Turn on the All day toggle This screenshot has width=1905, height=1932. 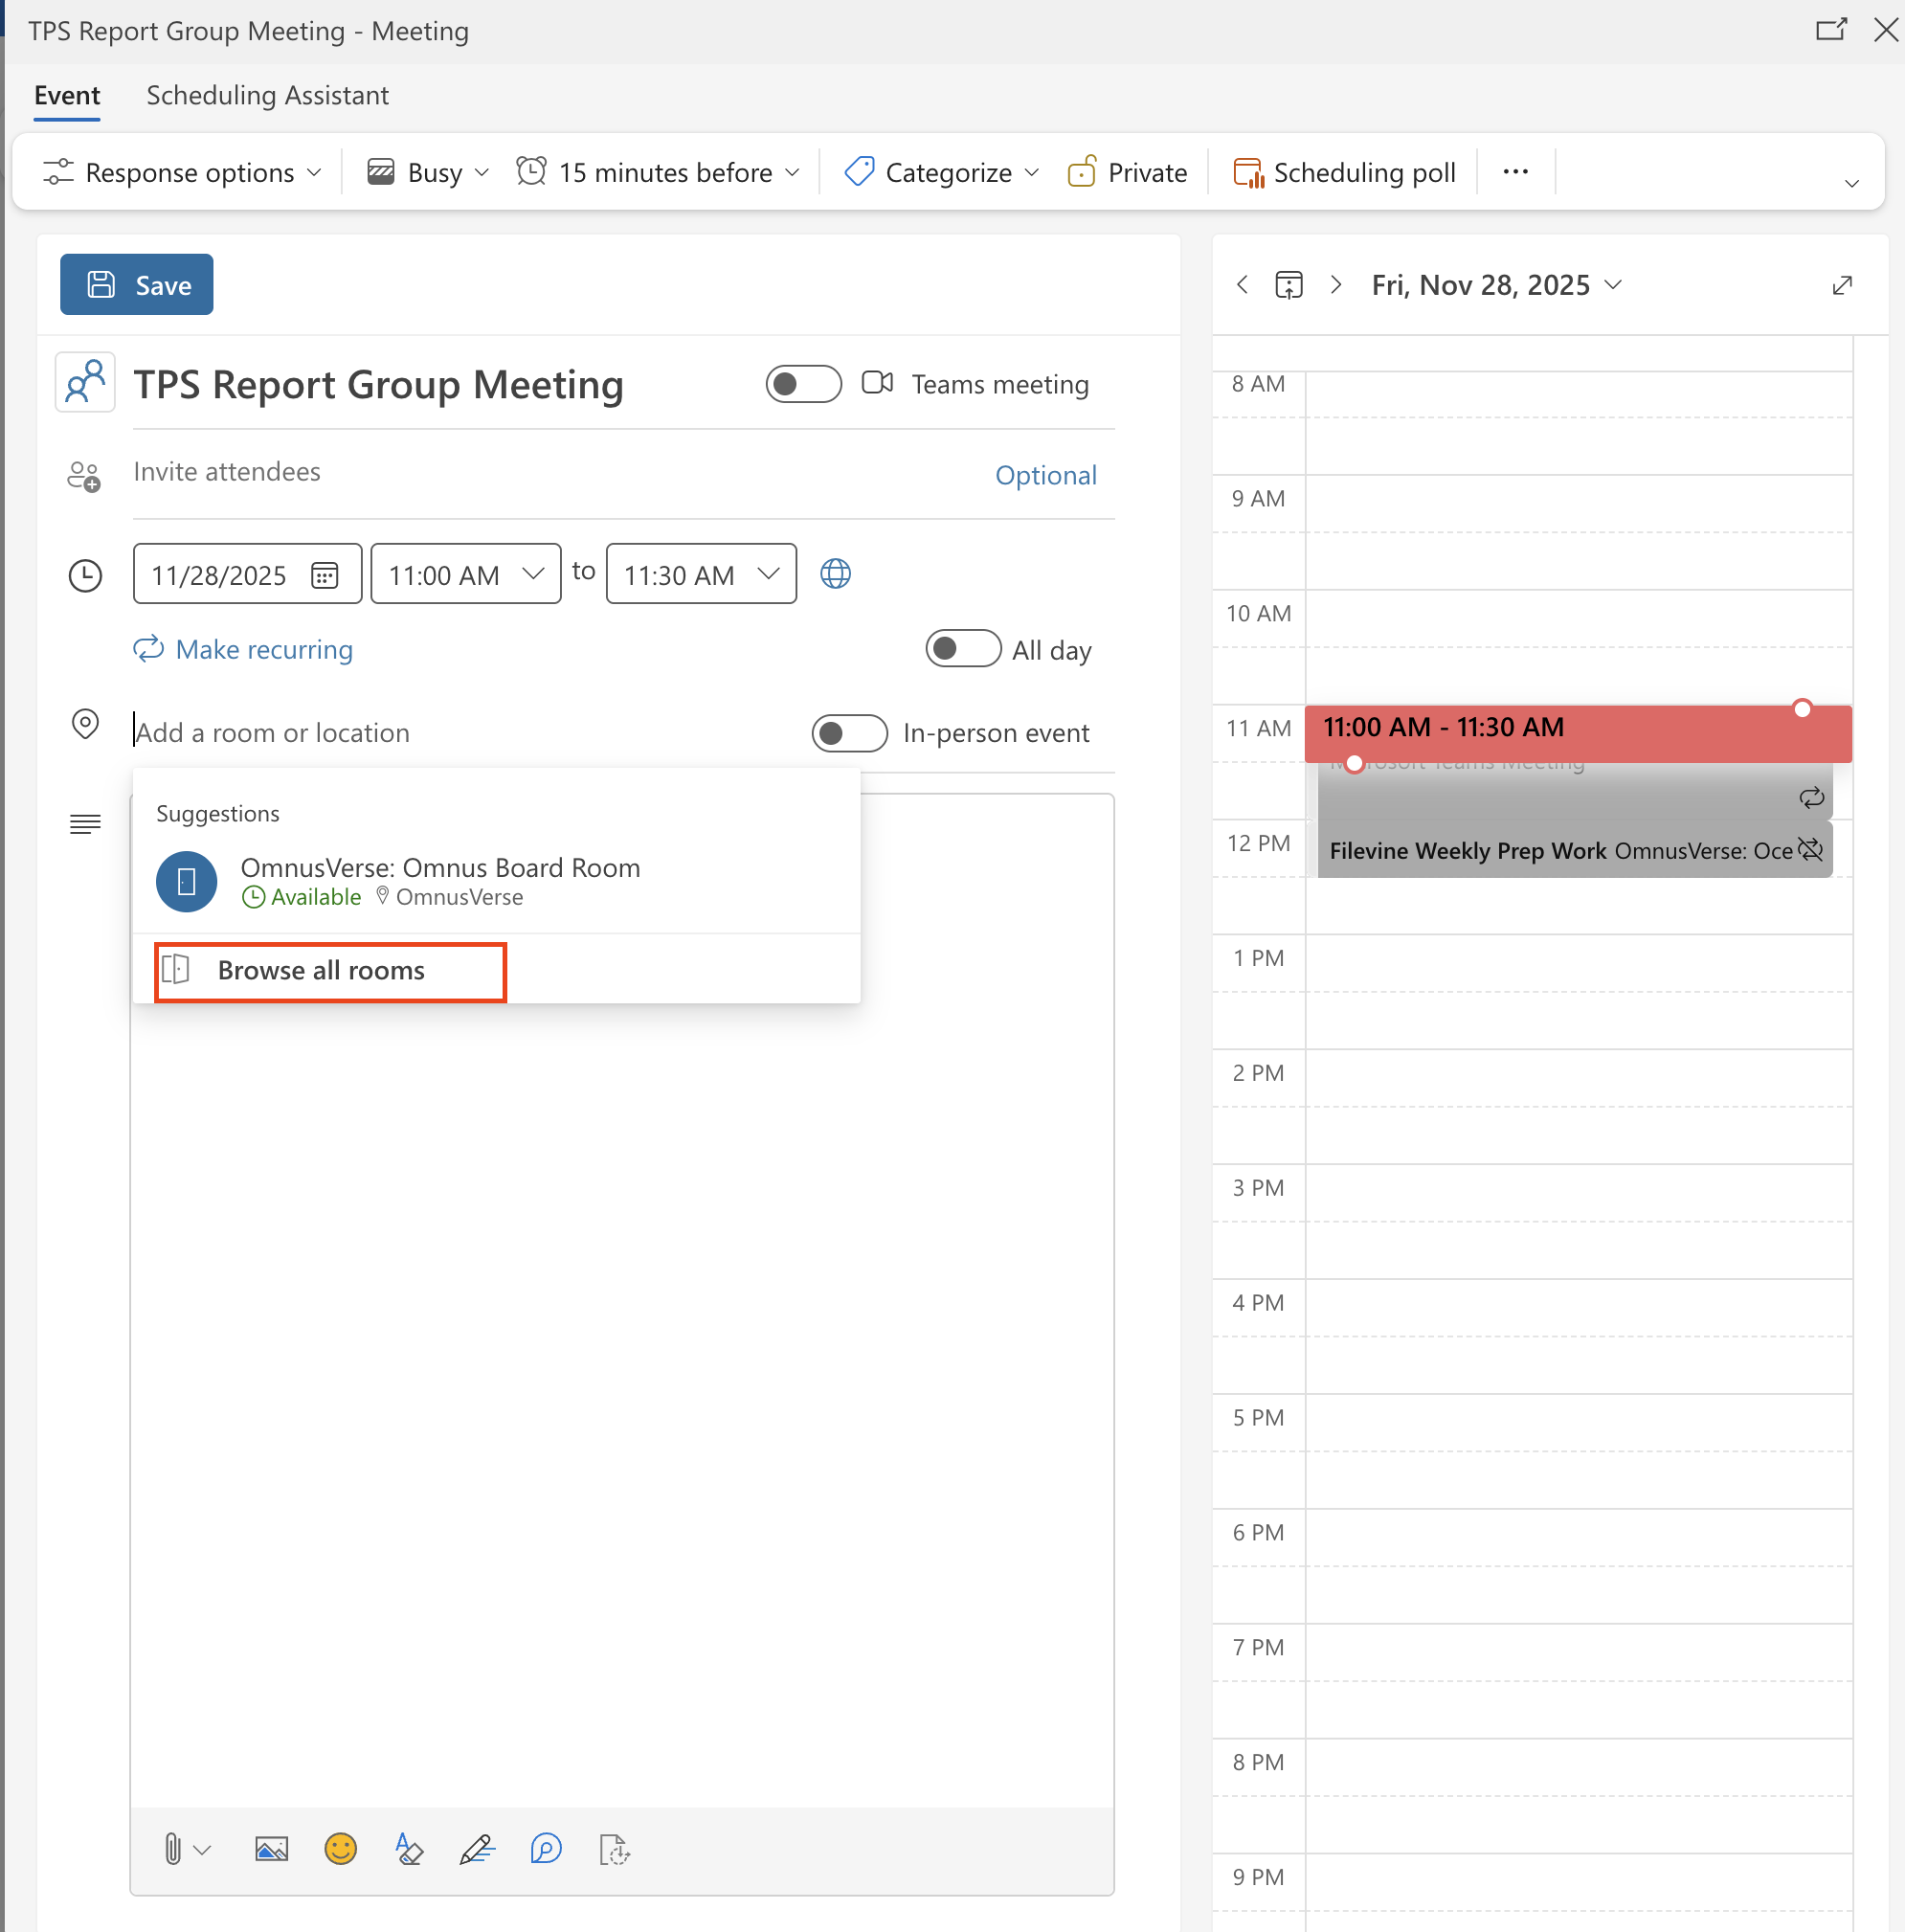pos(962,649)
